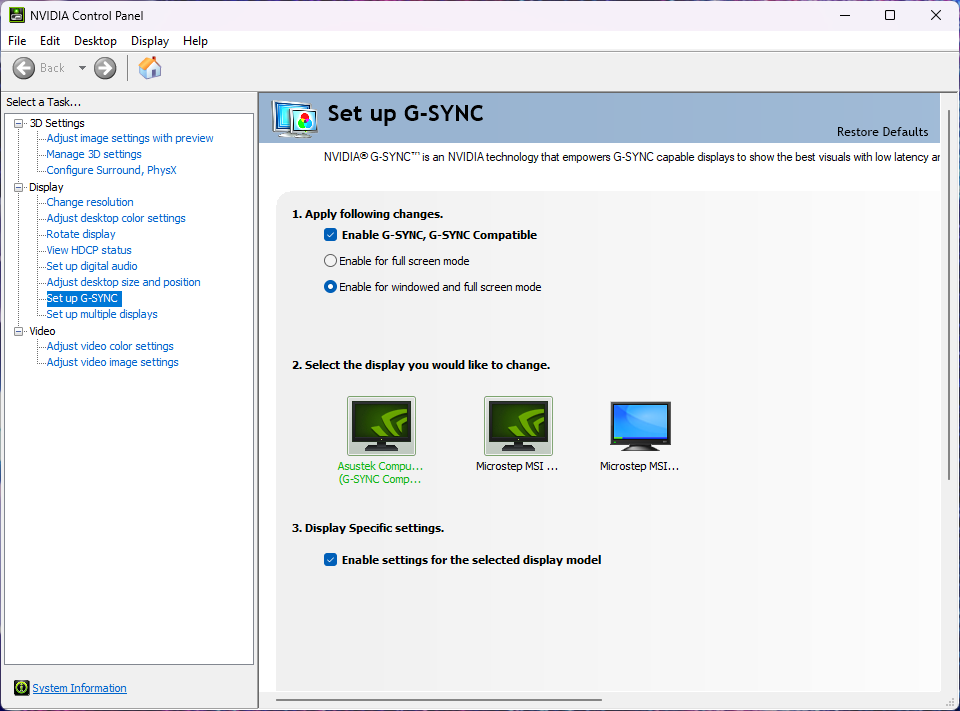The width and height of the screenshot is (960, 711).
Task: Toggle Enable settings for selected display model
Action: pos(331,560)
